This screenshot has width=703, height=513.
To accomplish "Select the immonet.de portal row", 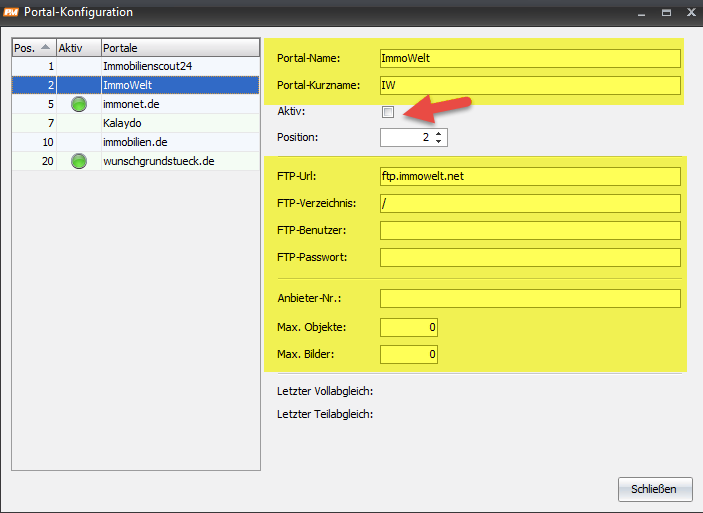I will click(x=135, y=104).
